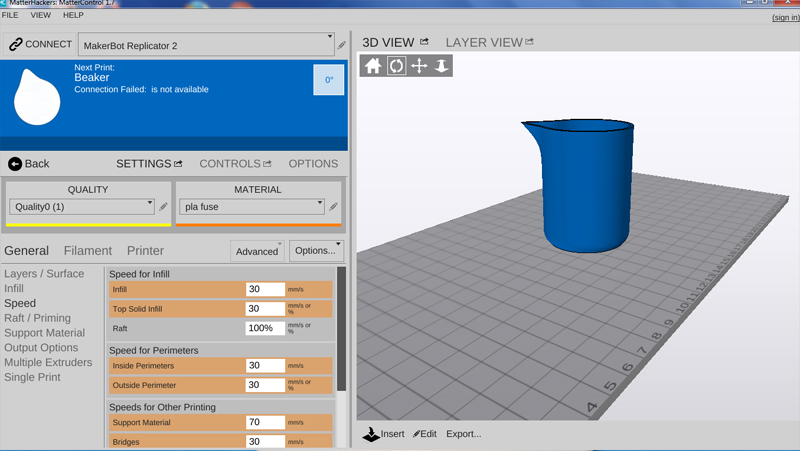
Task: Click the Top Solid Infill speed field
Action: point(265,309)
